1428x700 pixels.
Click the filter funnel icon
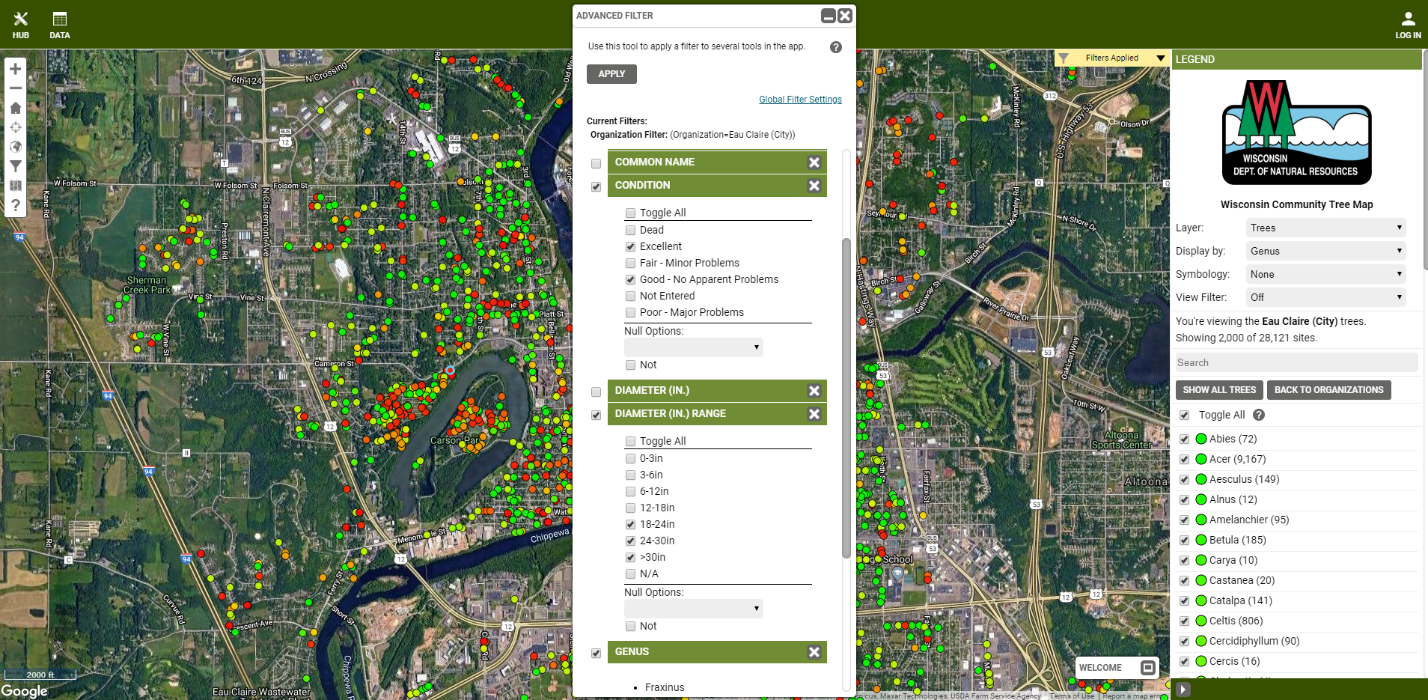click(x=14, y=166)
